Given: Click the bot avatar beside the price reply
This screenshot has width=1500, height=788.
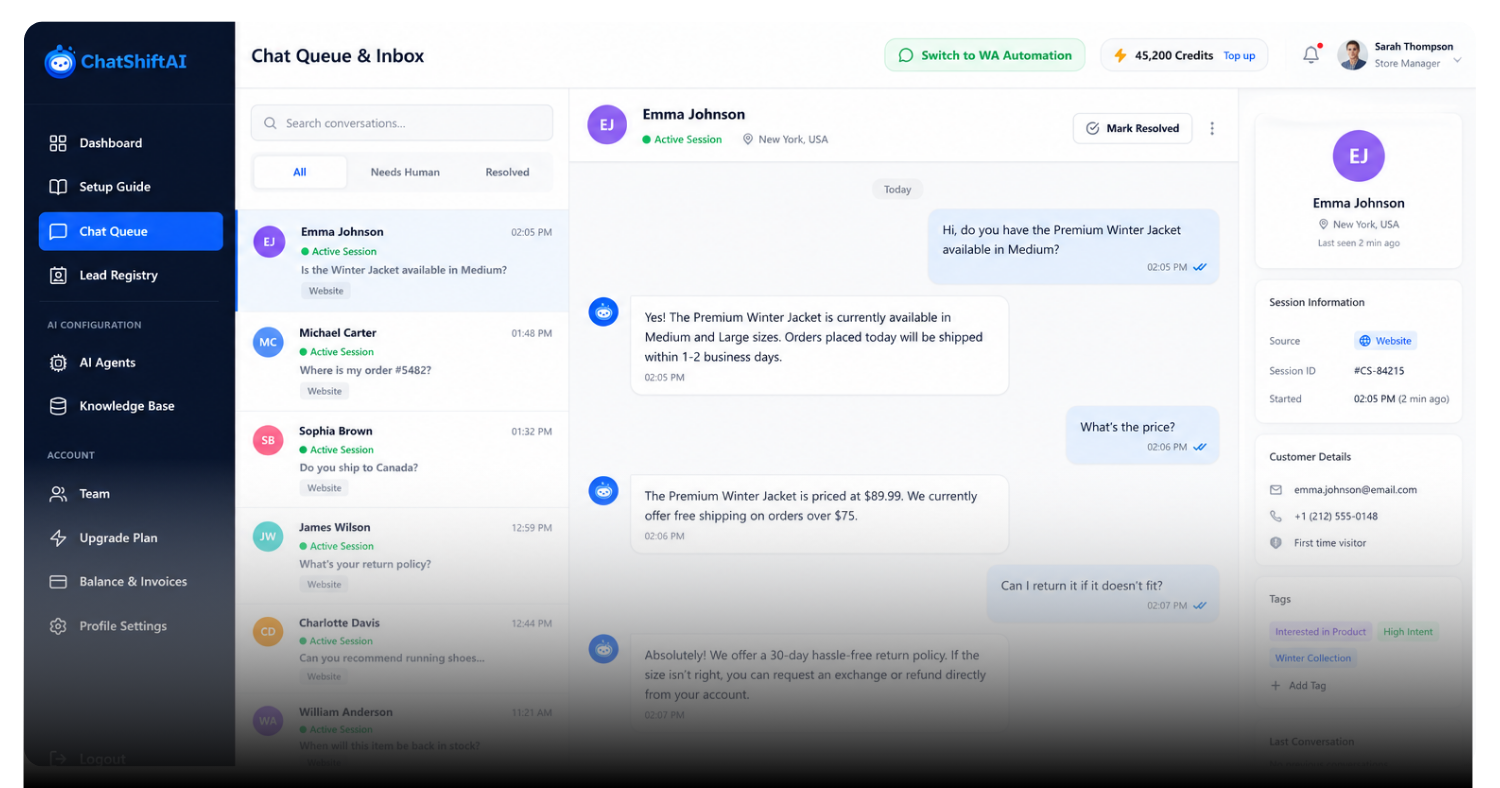Looking at the screenshot, I should tap(603, 490).
